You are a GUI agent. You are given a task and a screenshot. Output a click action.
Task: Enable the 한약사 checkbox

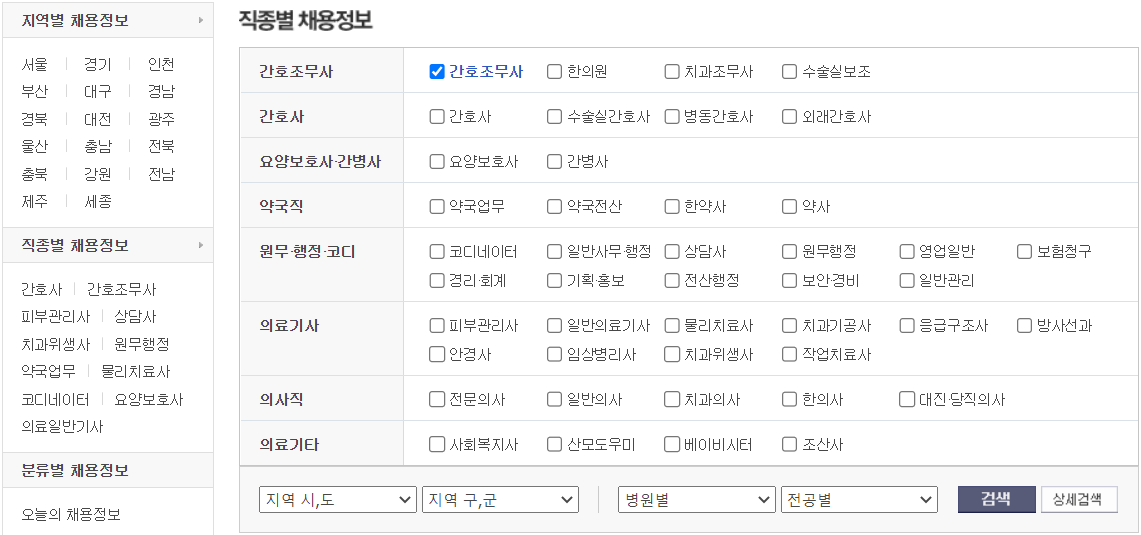672,207
